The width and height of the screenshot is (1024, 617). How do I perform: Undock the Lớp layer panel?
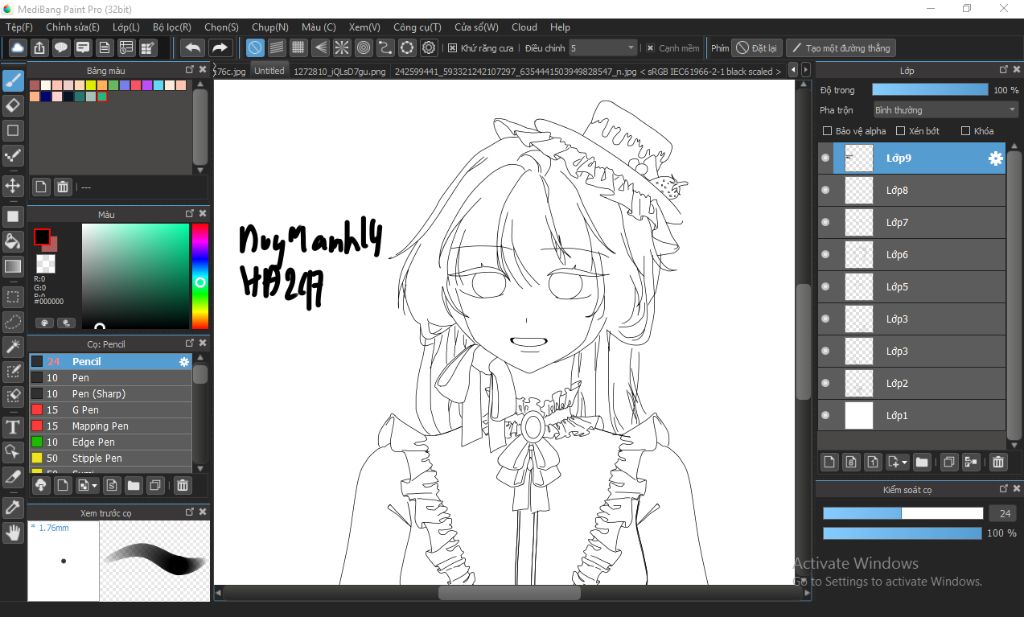(x=1004, y=69)
